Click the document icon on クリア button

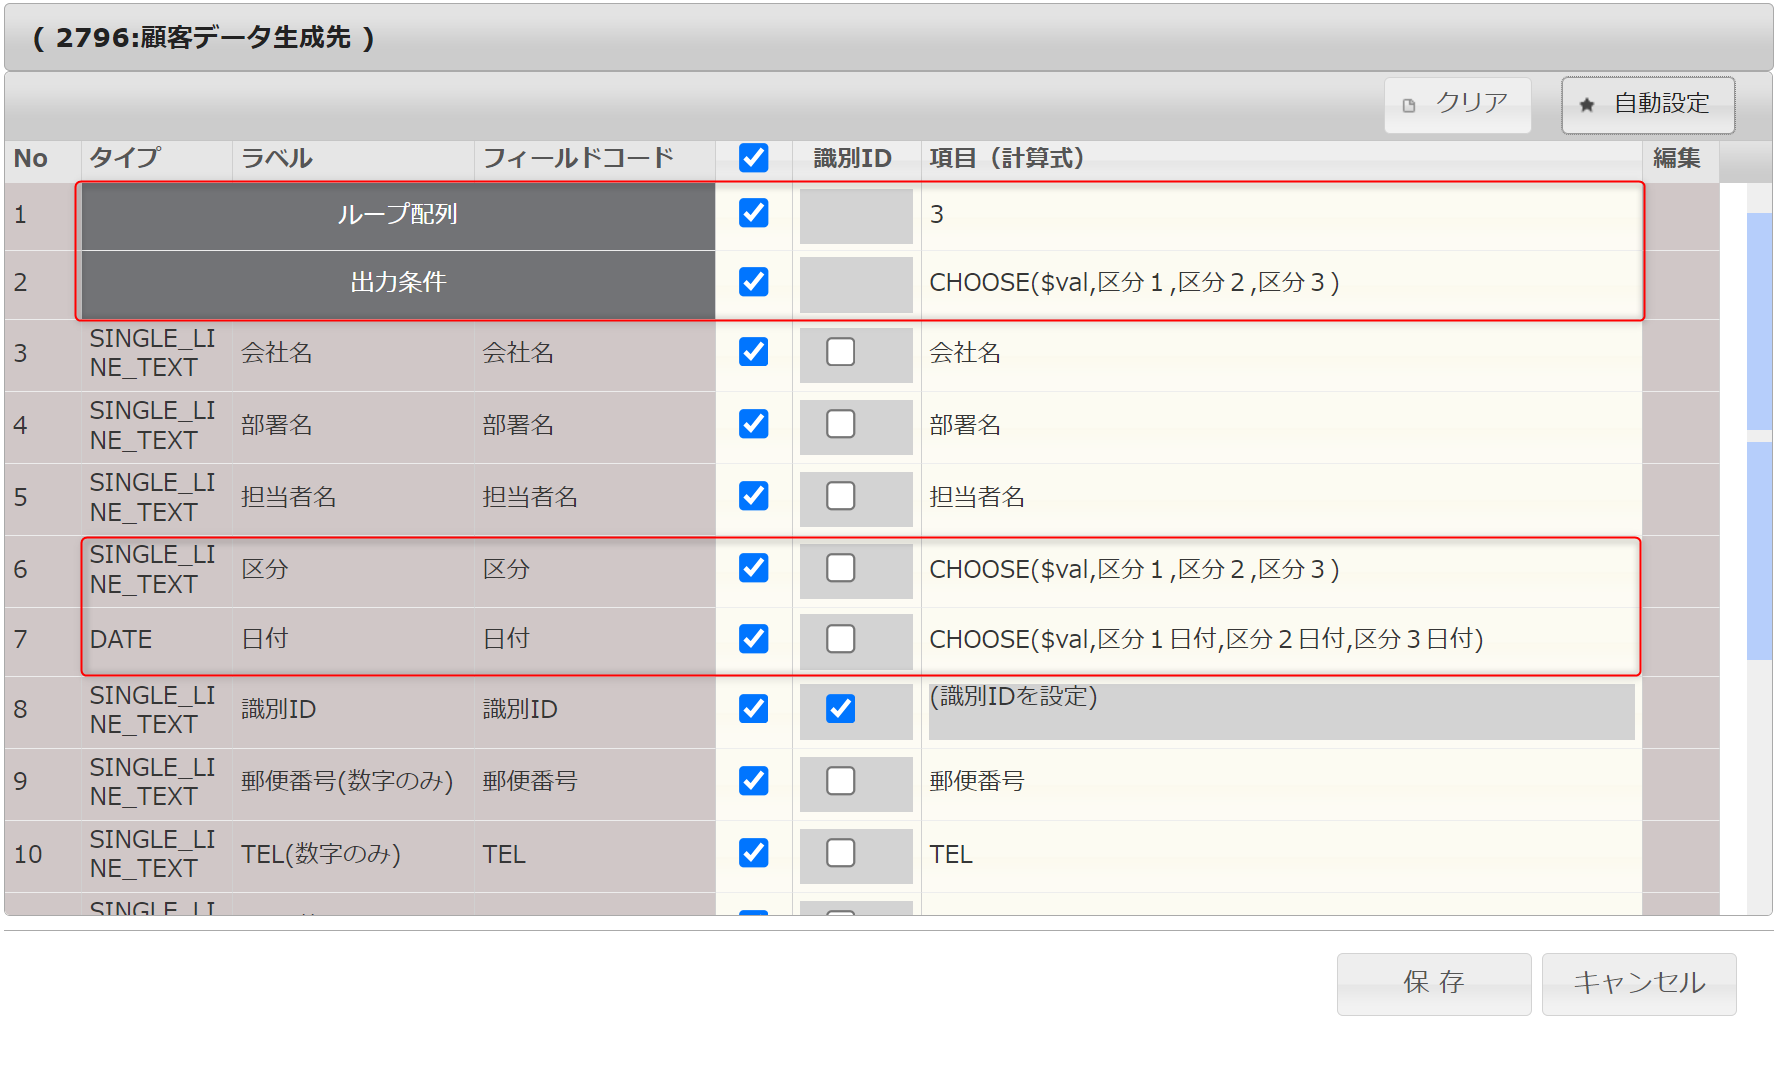[x=1409, y=105]
